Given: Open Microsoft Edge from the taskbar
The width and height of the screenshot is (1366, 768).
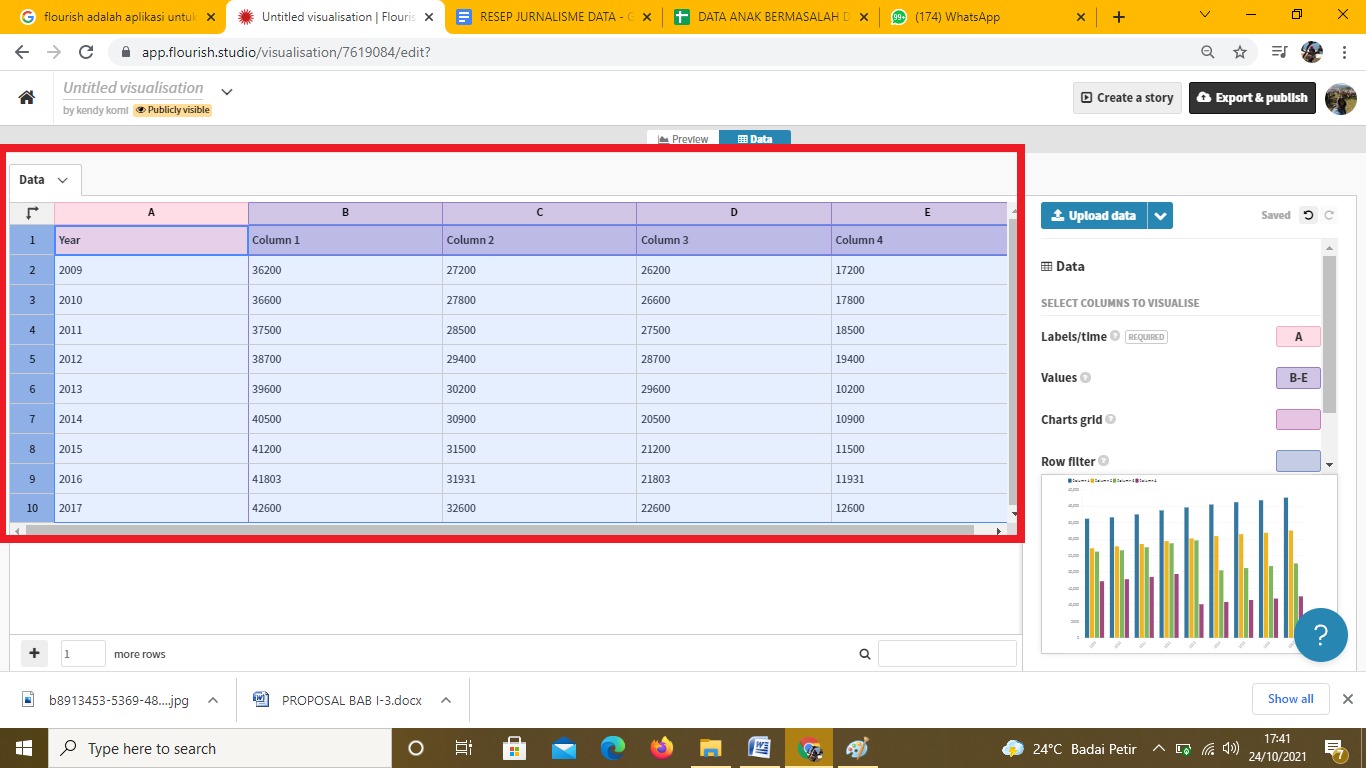Looking at the screenshot, I should coord(613,748).
